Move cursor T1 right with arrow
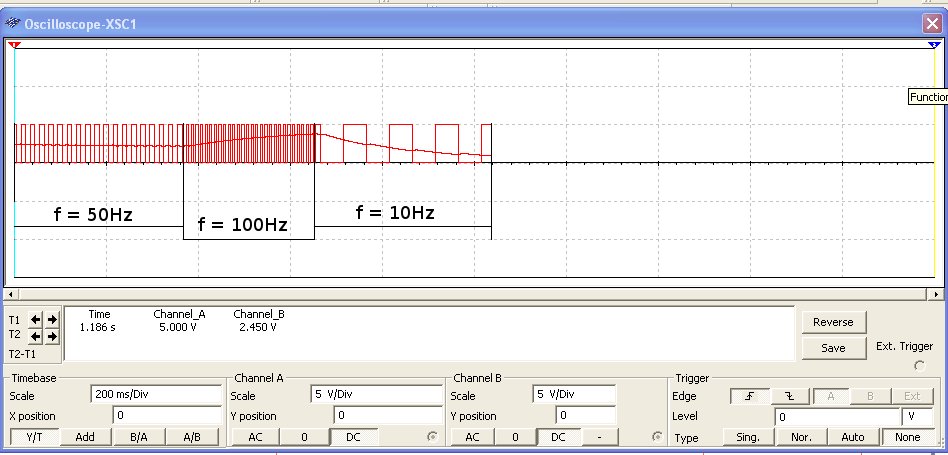This screenshot has width=948, height=455. click(x=52, y=320)
